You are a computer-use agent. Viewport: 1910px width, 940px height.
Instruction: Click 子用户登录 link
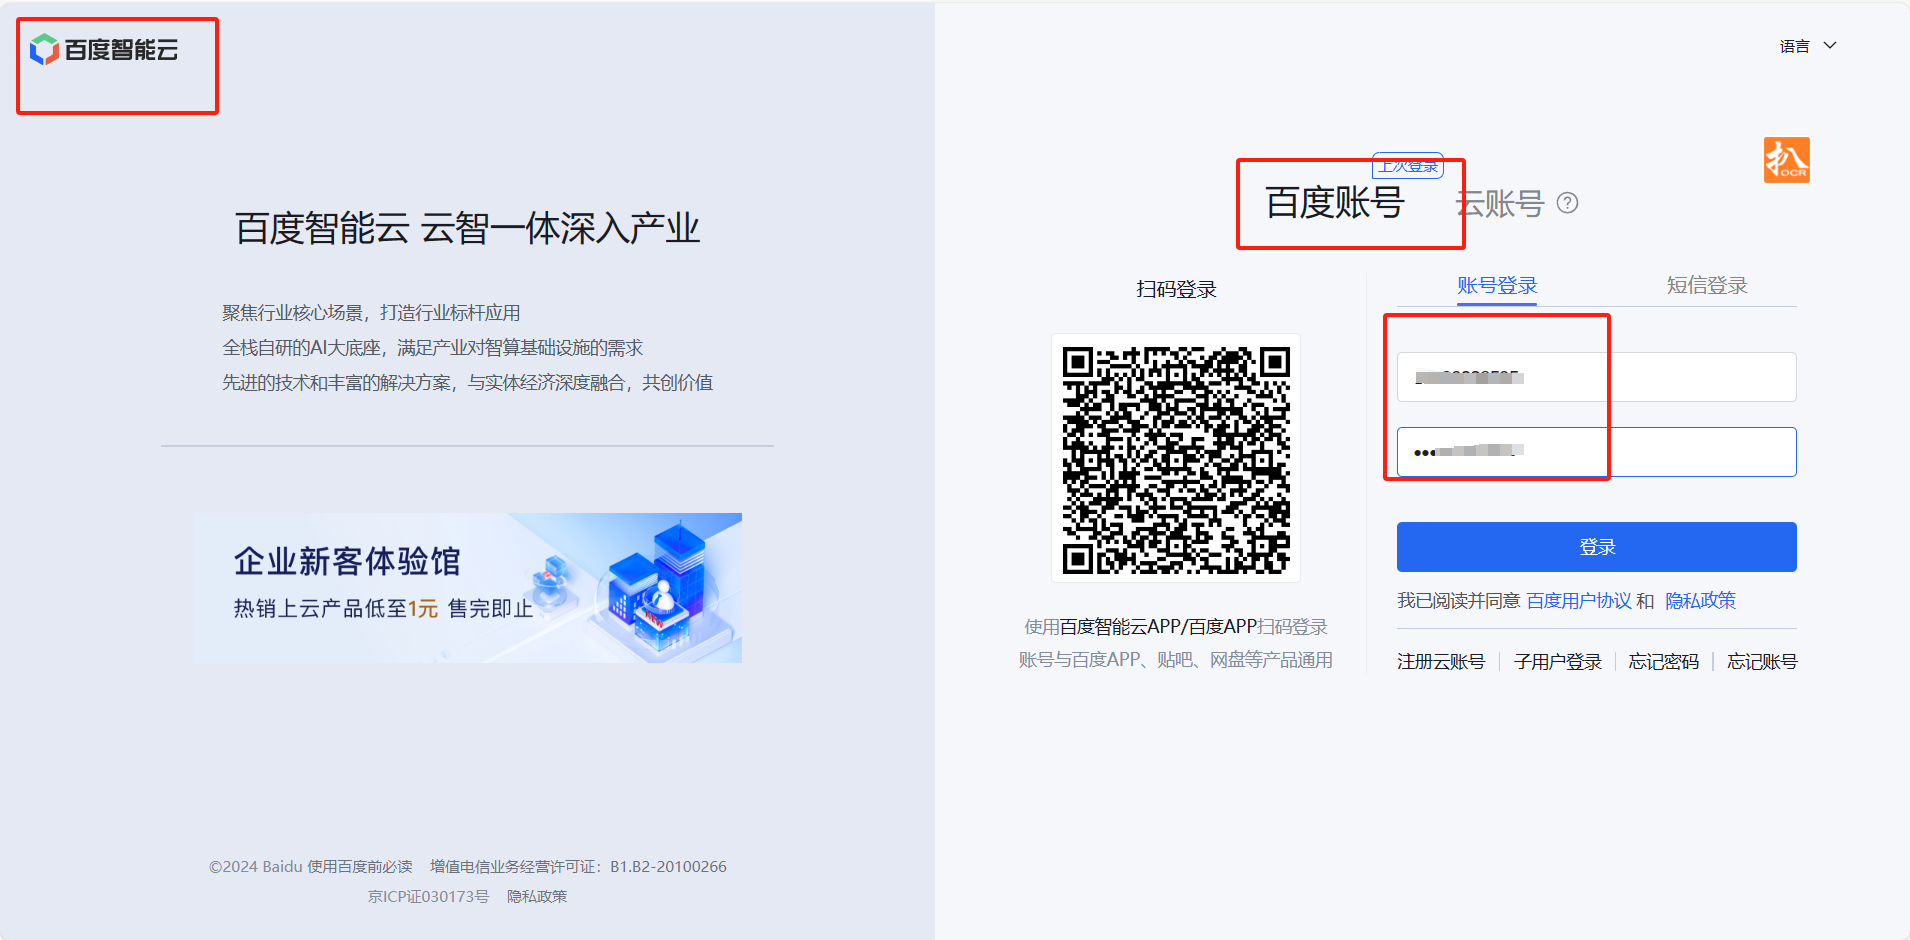[x=1557, y=662]
